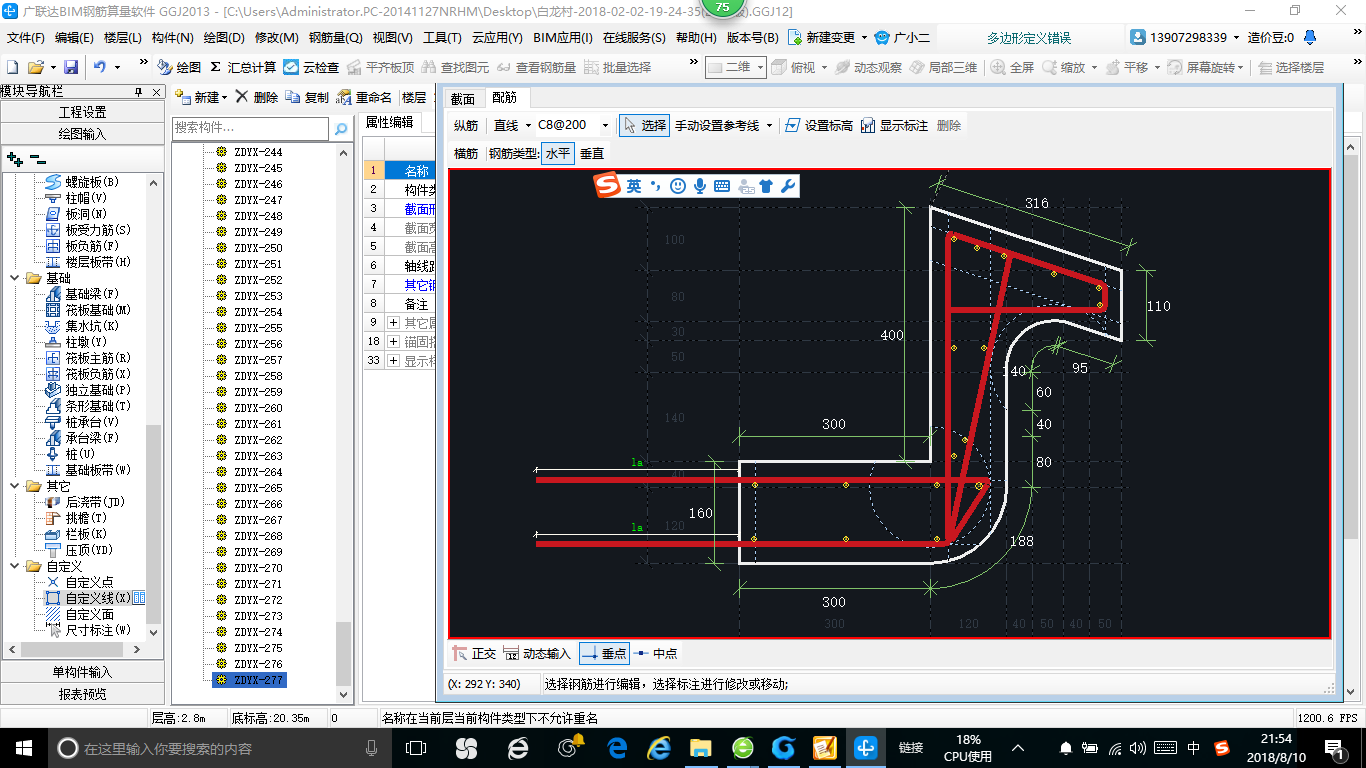Click 动态观察 orbit view tool
The width and height of the screenshot is (1366, 768).
(868, 67)
